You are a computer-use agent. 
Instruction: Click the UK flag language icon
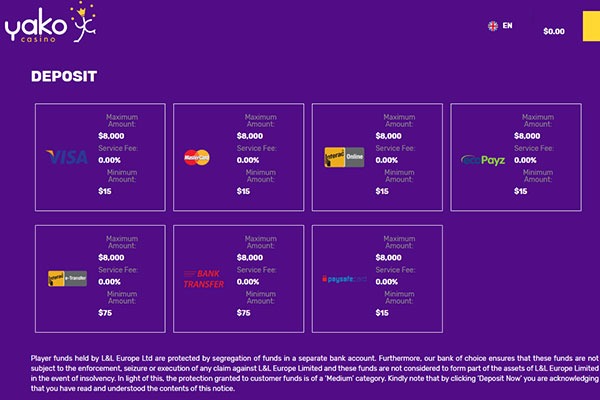tap(493, 26)
